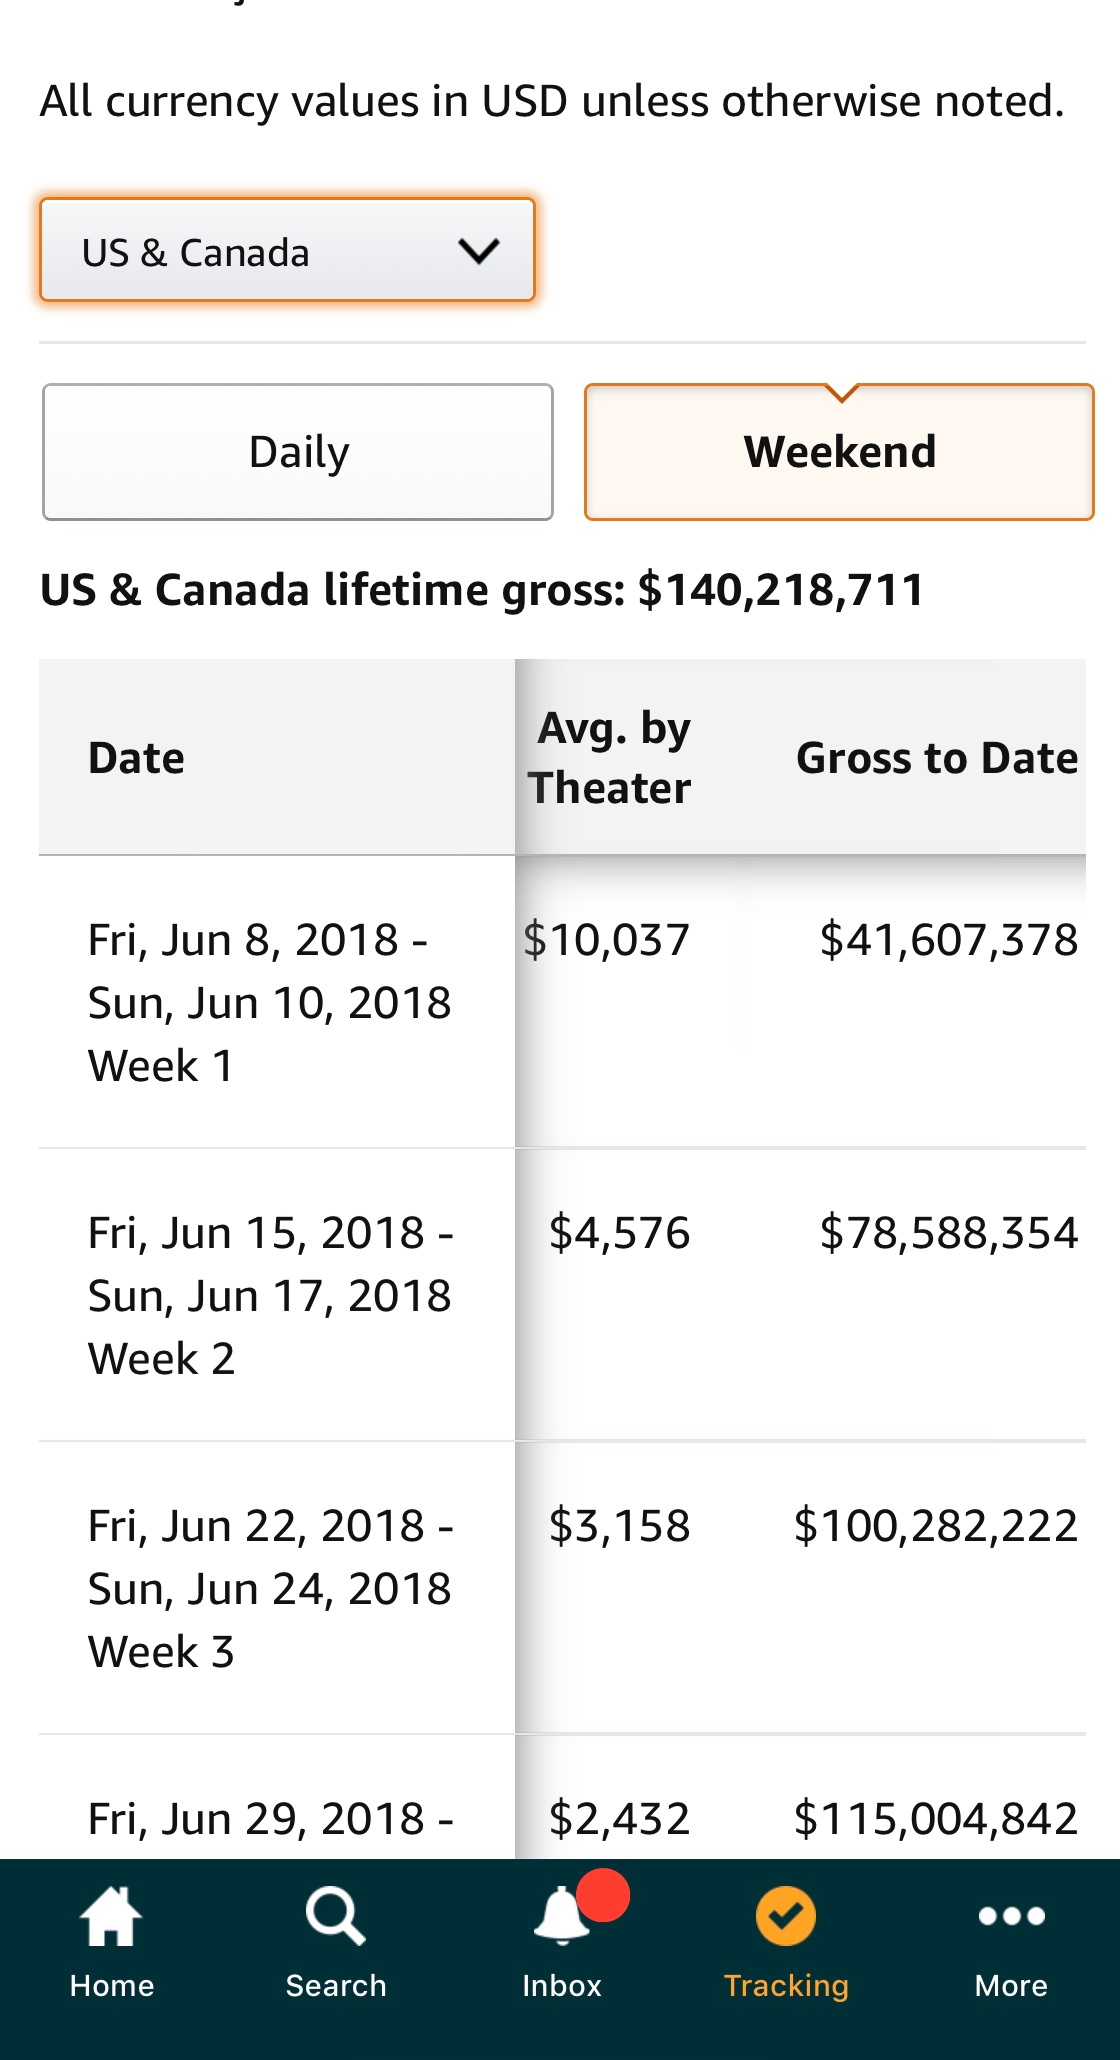Screen dimensions: 1120x2060
Task: Select the Week 3 date row
Action: point(270,1588)
